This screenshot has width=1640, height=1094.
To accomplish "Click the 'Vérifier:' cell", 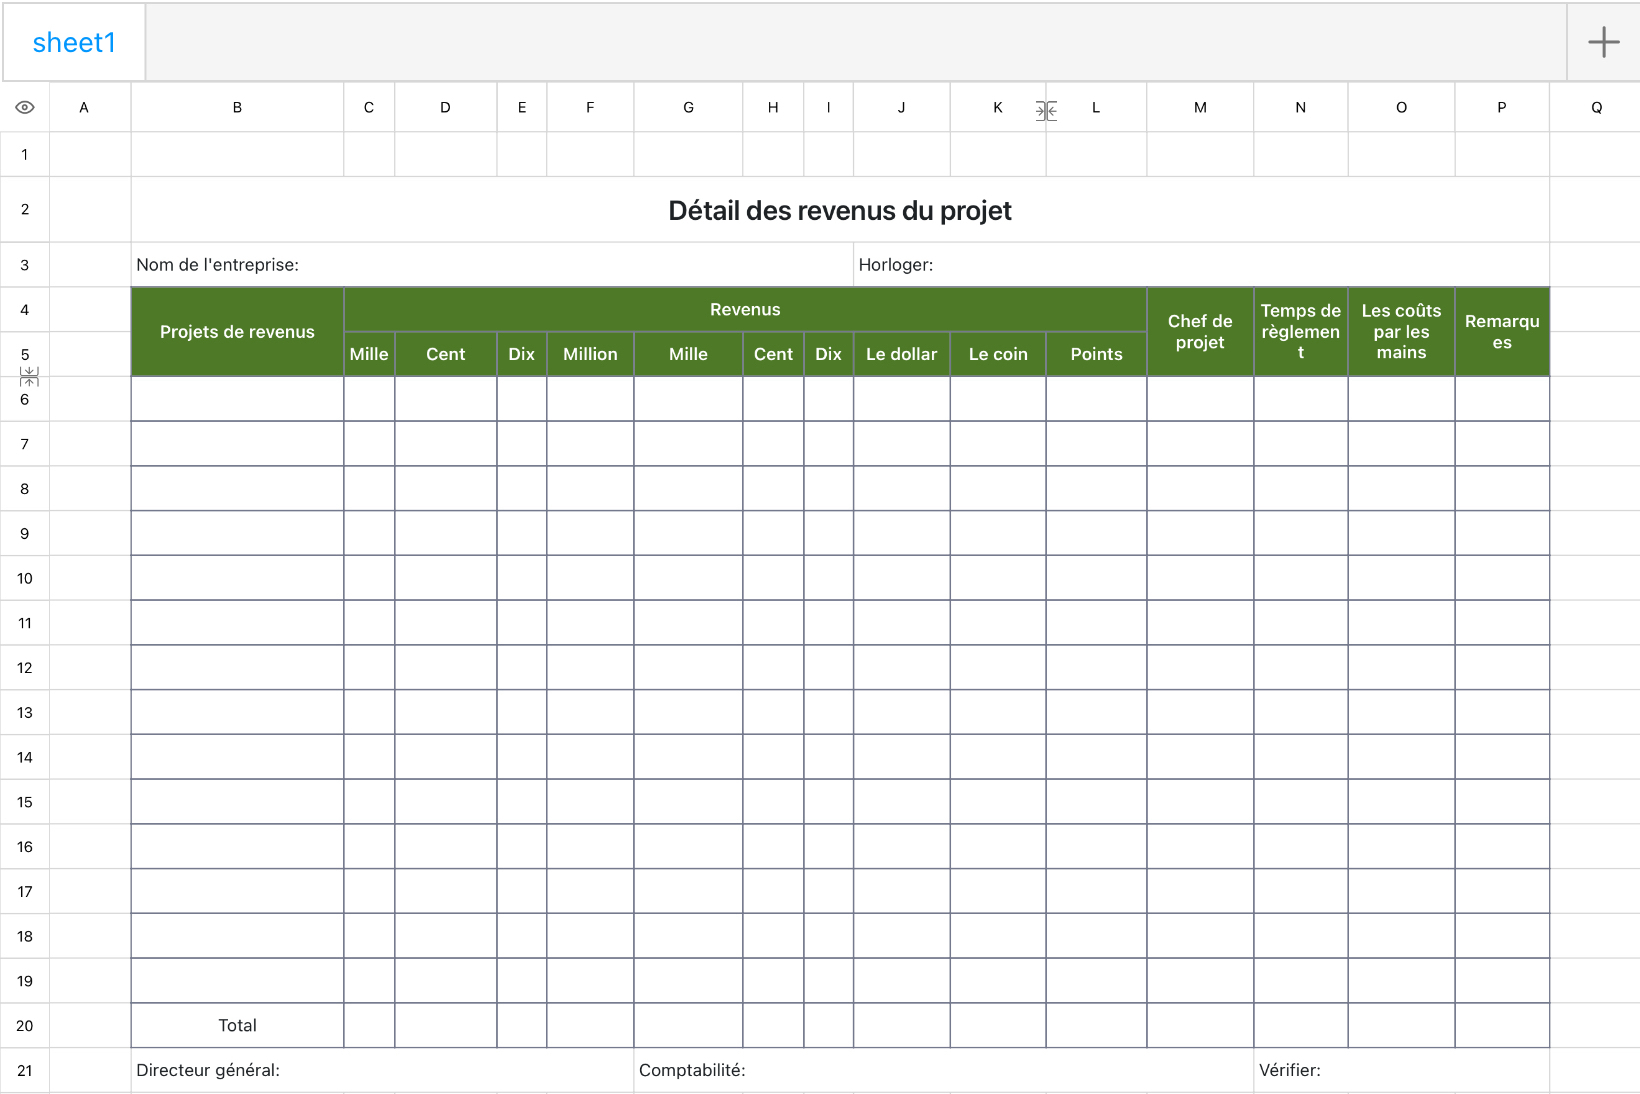I will pyautogui.click(x=1402, y=1070).
